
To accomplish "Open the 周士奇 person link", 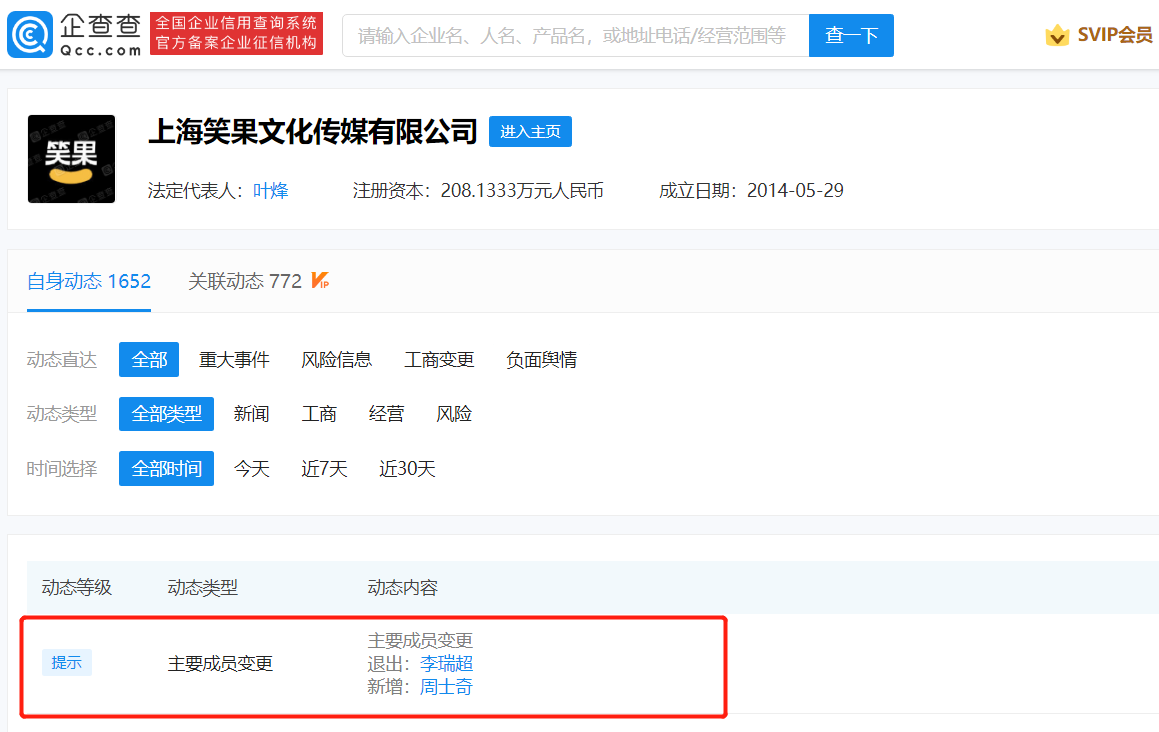I will point(446,687).
